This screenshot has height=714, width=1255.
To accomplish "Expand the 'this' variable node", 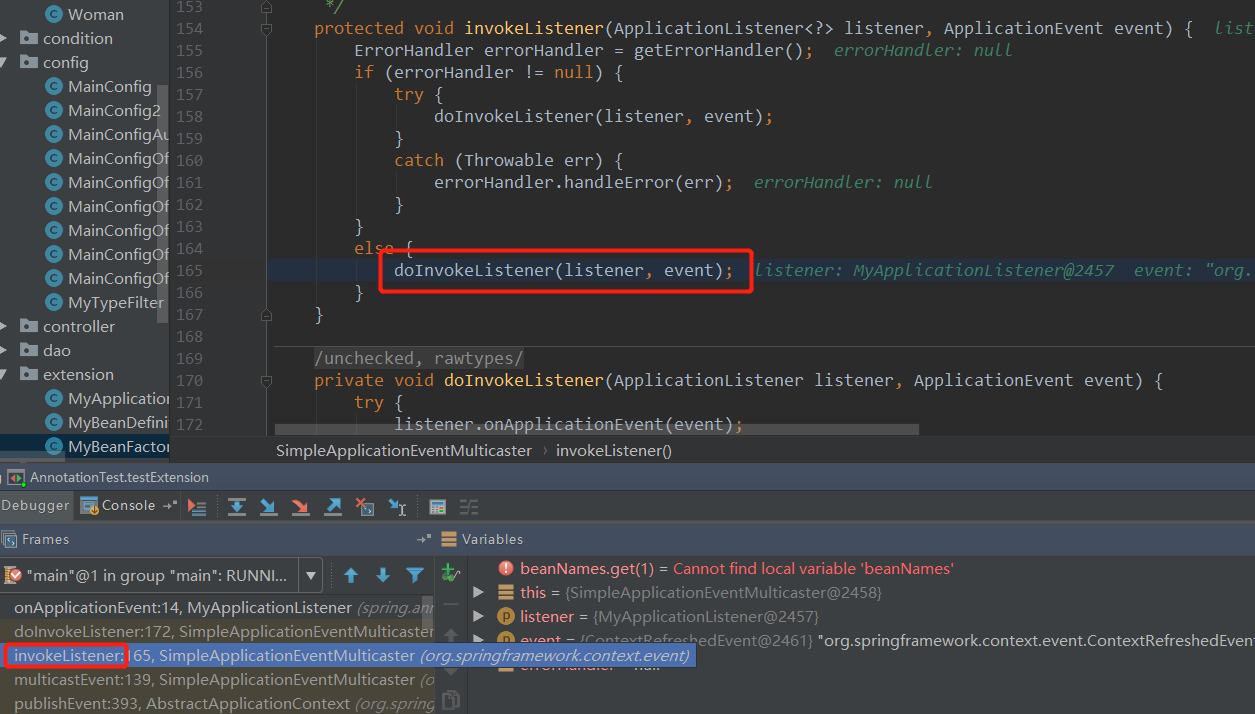I will click(478, 592).
